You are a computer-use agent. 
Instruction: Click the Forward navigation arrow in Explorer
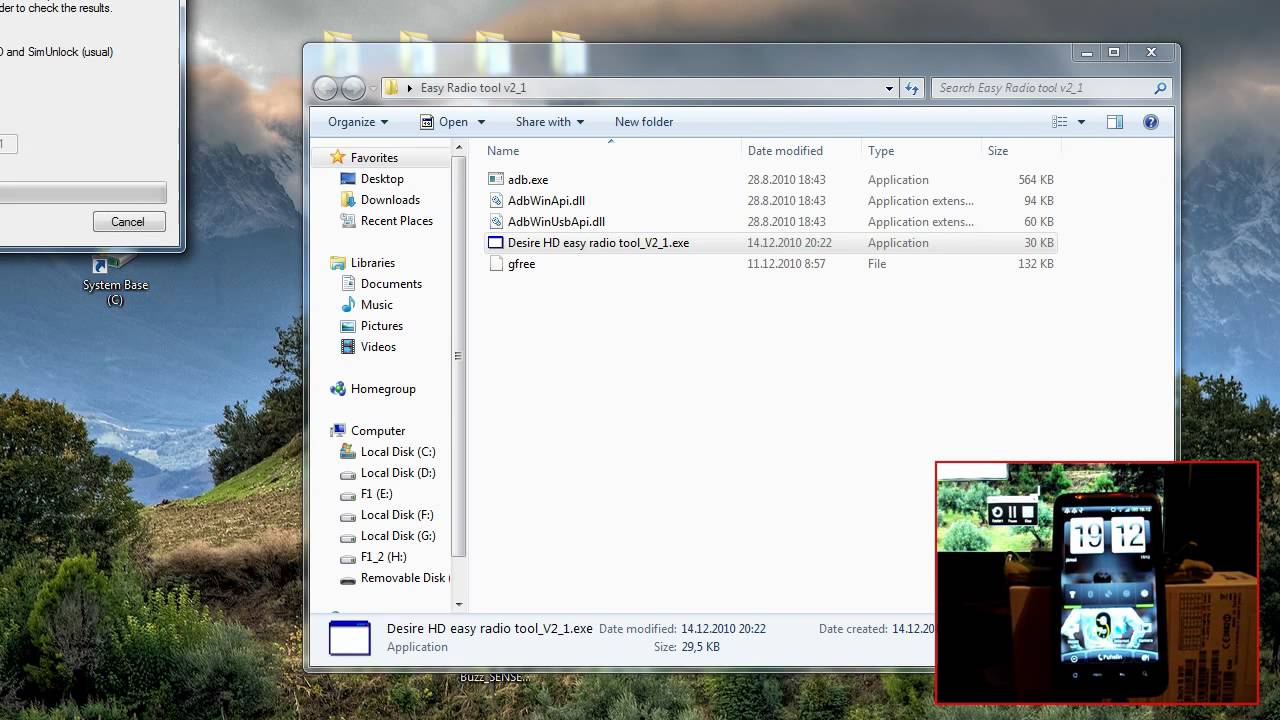pyautogui.click(x=353, y=88)
